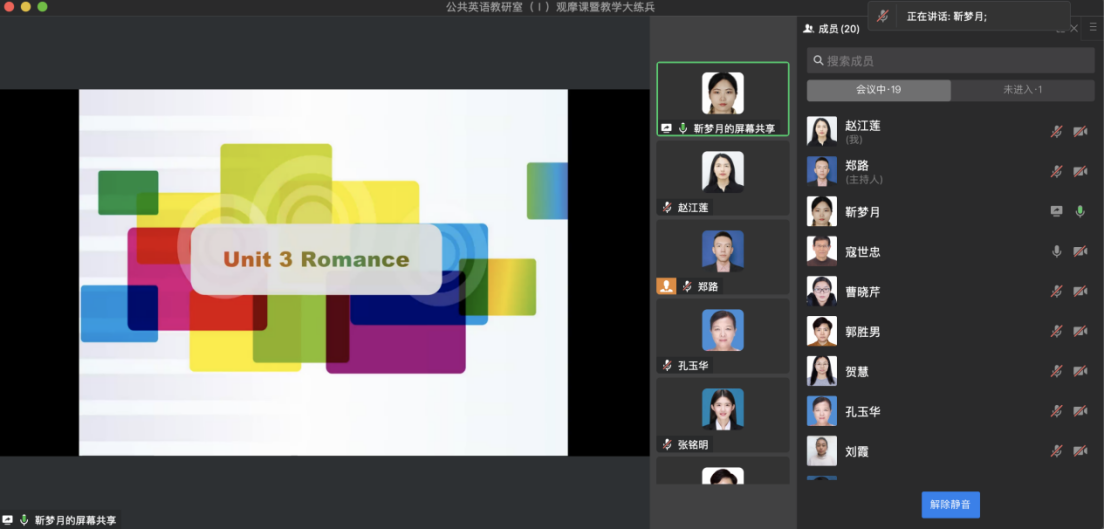1104x530 pixels.
Task: Click the microphone icon beside 寇世忠
Action: [1056, 252]
